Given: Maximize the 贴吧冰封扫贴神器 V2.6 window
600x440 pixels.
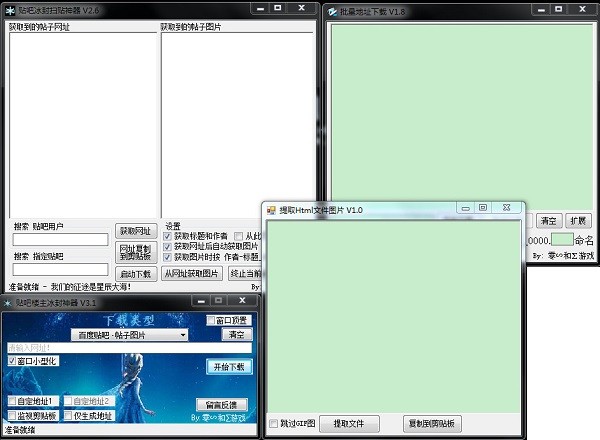Looking at the screenshot, I should point(278,8).
